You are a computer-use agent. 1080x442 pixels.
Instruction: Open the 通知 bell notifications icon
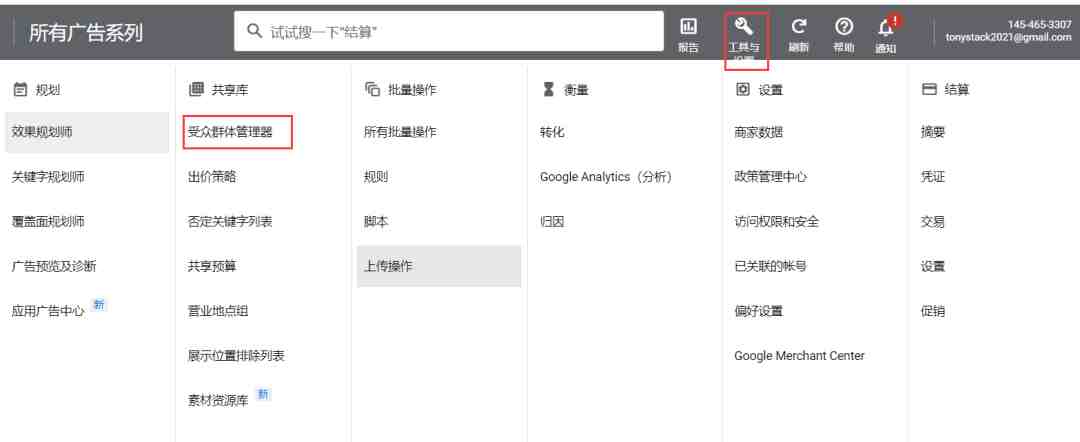[x=886, y=28]
